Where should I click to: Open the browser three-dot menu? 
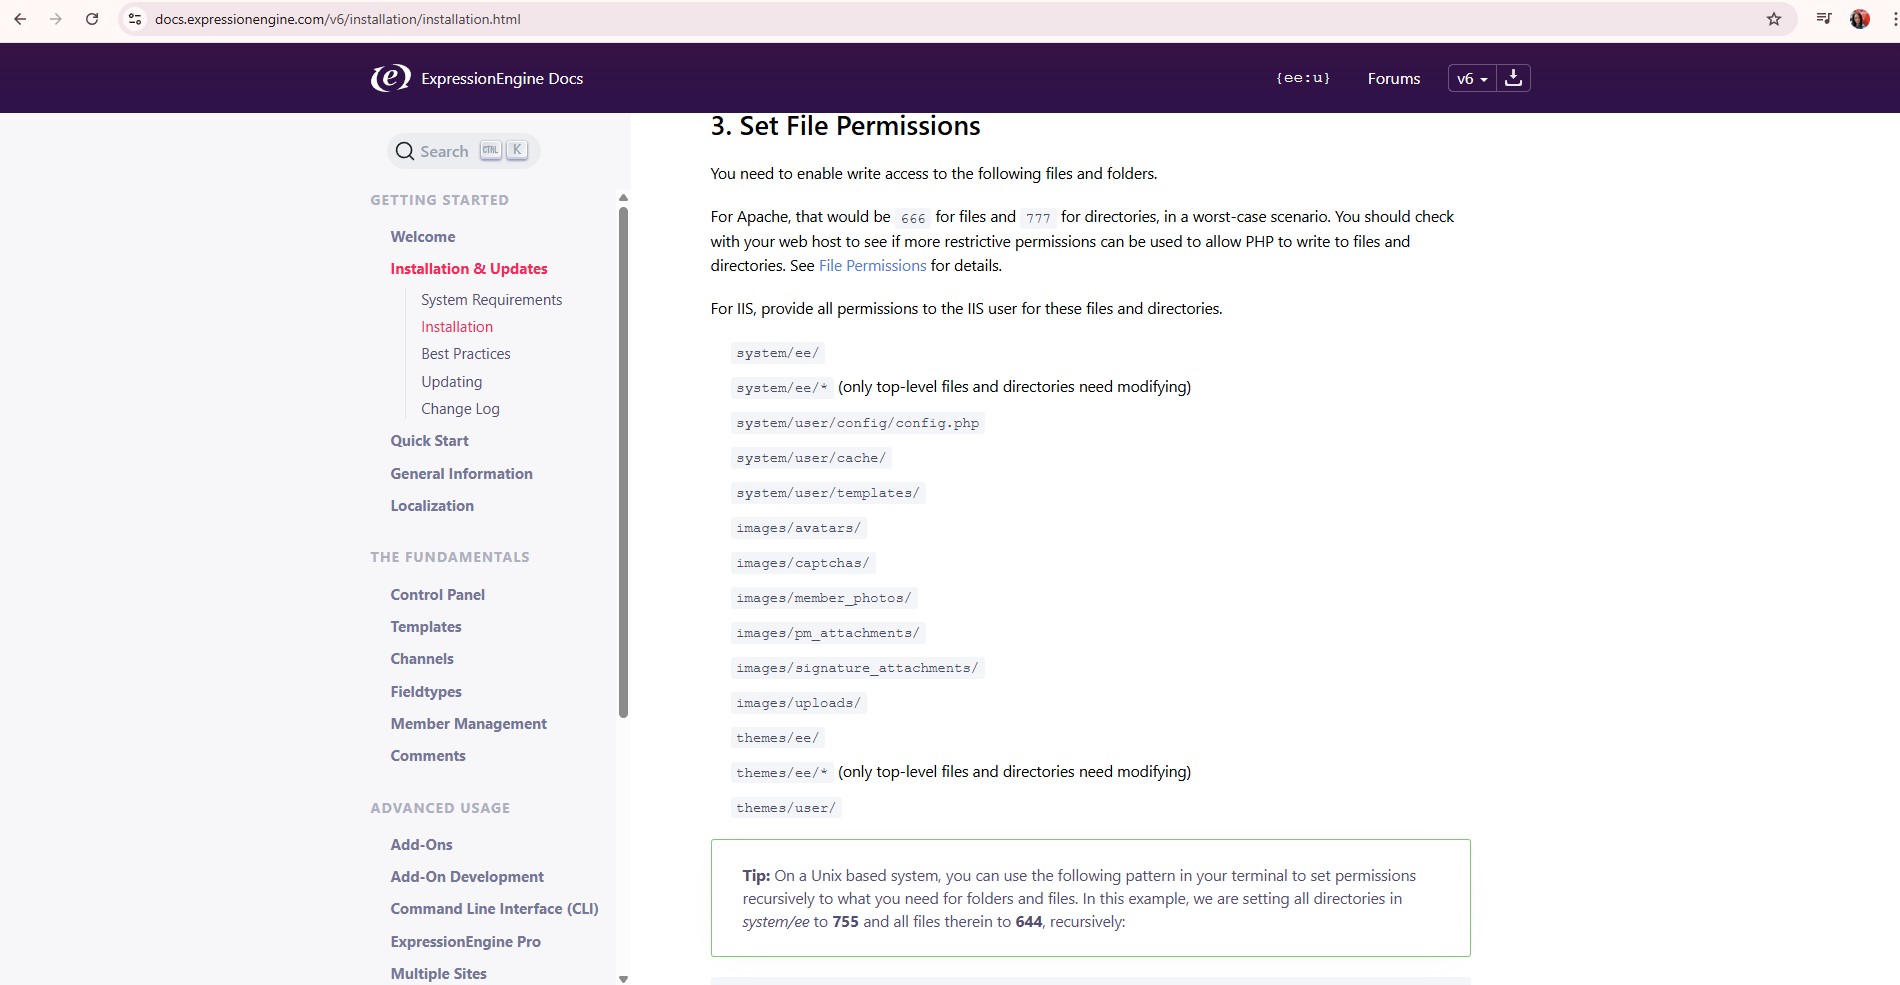point(1888,18)
